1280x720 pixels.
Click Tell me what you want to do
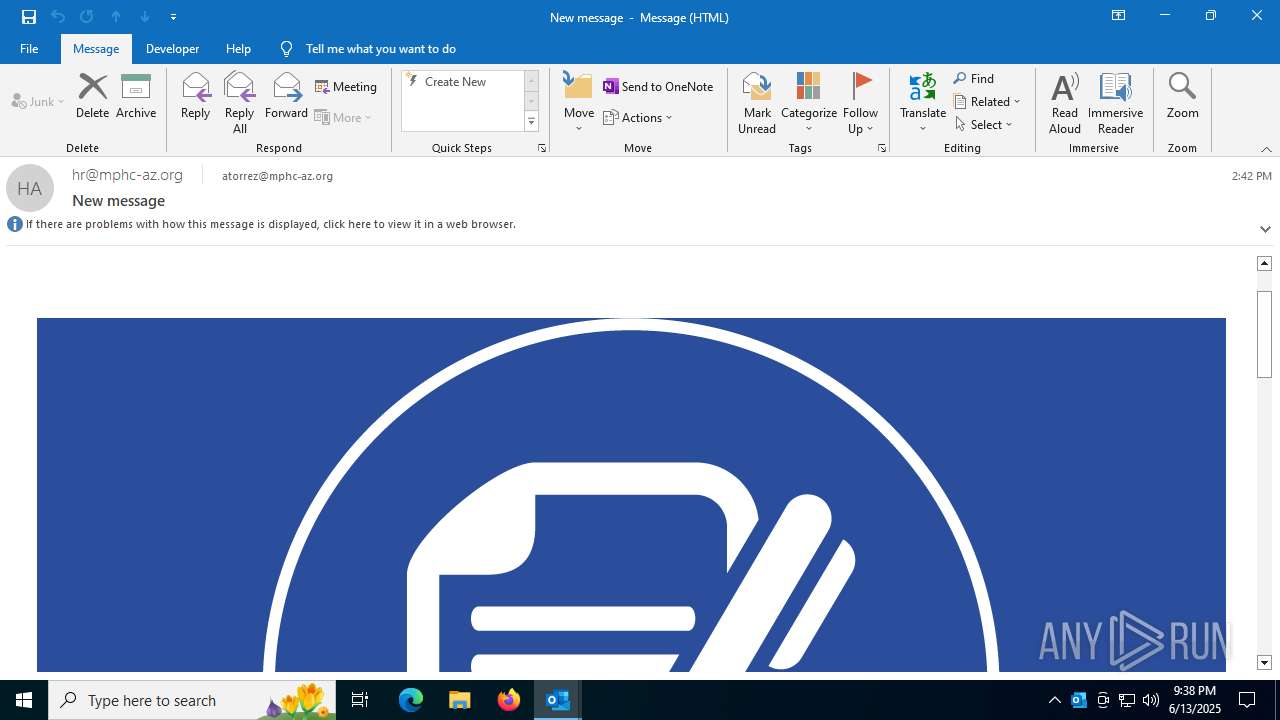tap(380, 48)
